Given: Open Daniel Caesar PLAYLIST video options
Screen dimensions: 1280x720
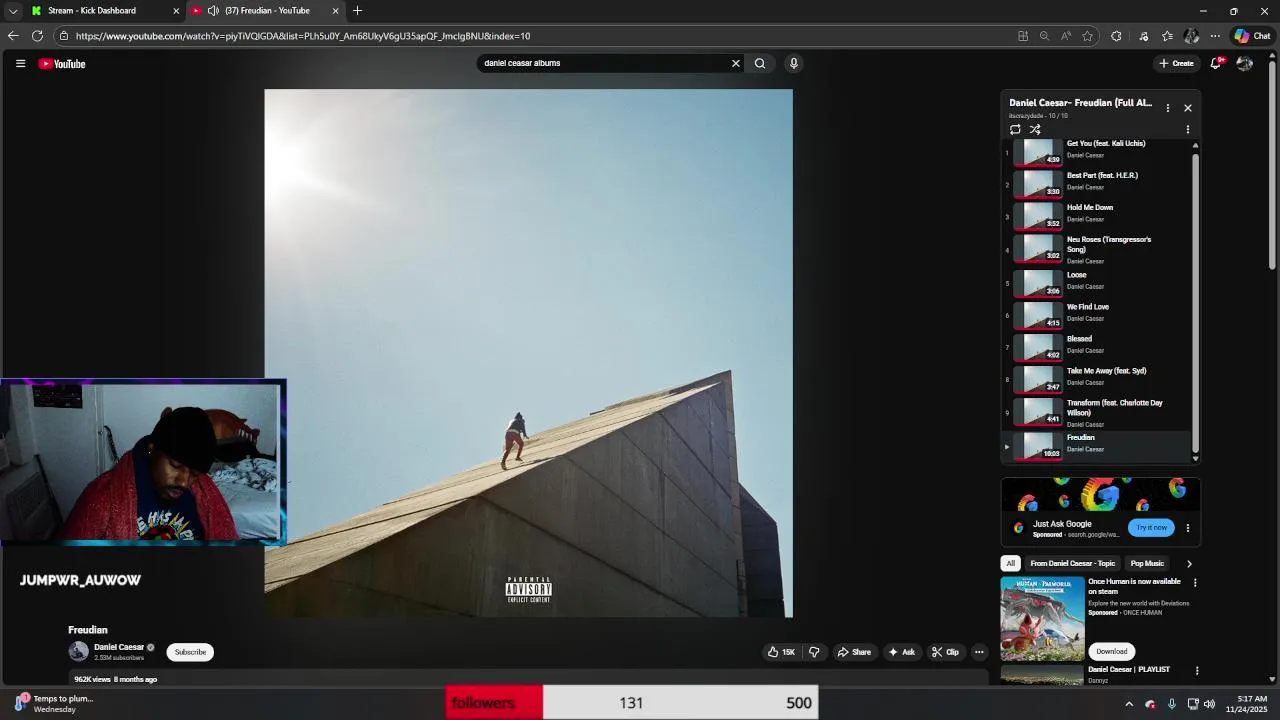Looking at the screenshot, I should tap(1196, 671).
